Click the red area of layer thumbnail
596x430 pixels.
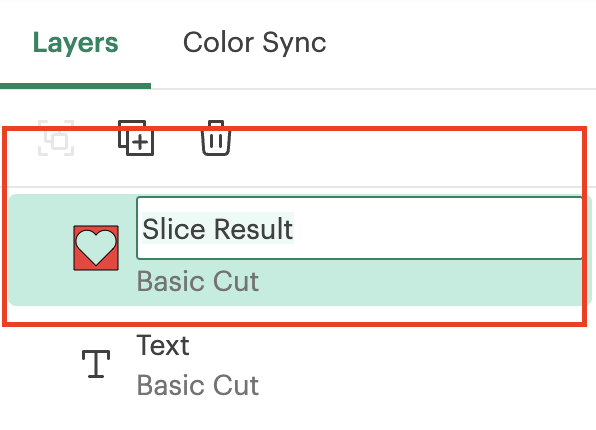pyautogui.click(x=80, y=264)
